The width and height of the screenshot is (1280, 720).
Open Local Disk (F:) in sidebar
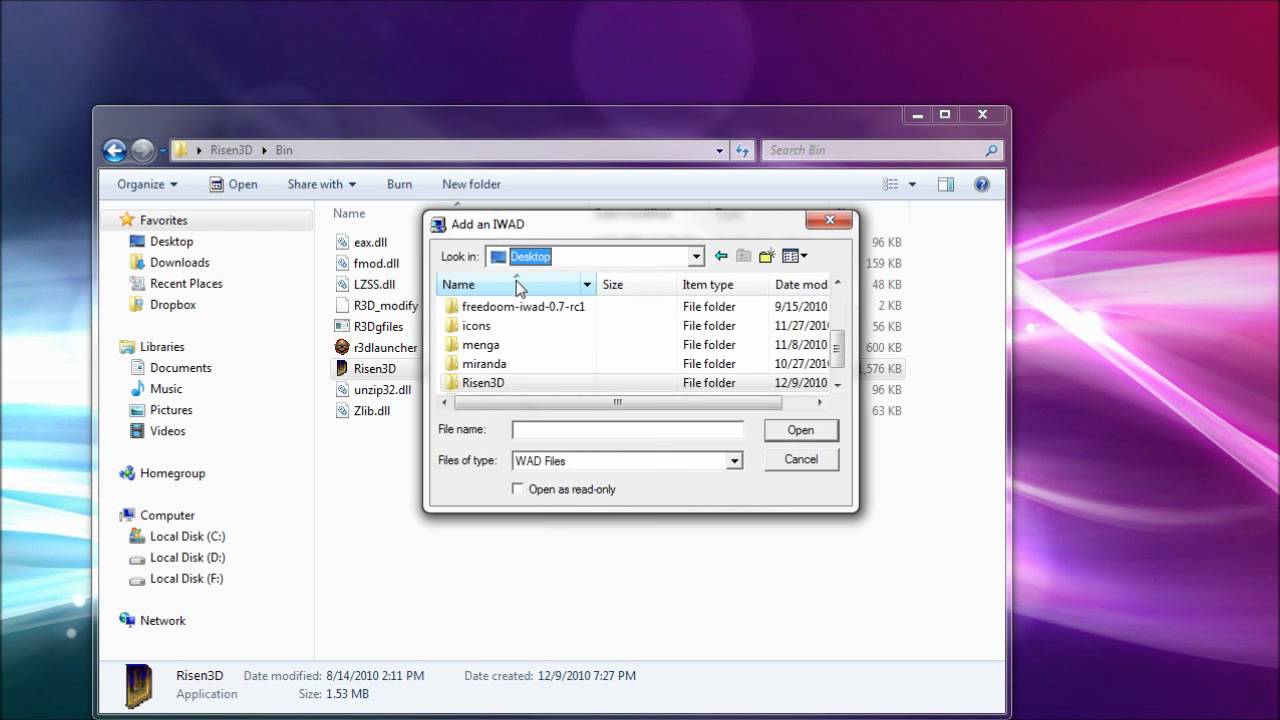(176, 578)
